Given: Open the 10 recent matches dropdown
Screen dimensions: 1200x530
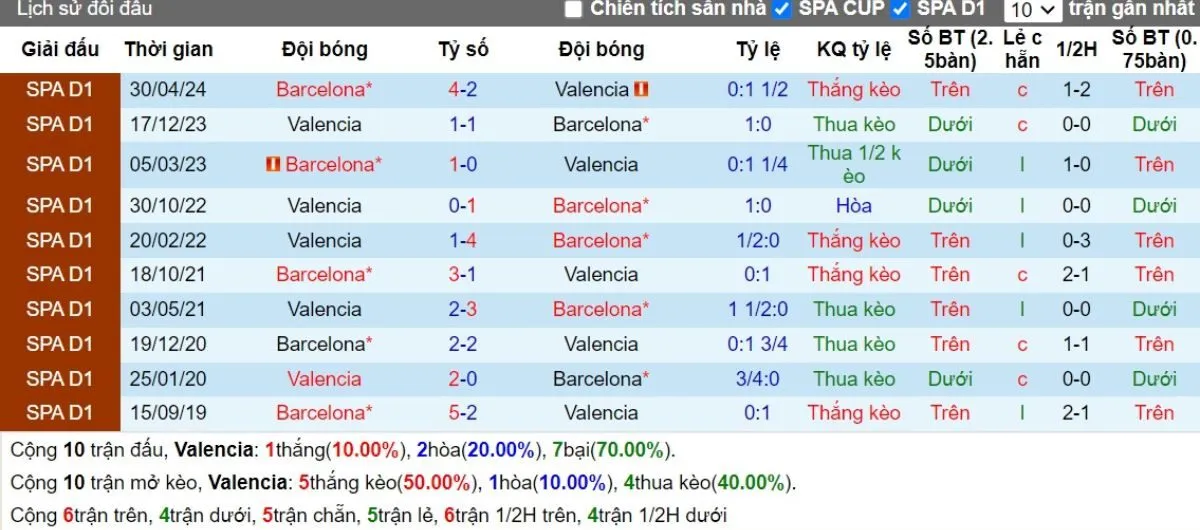Looking at the screenshot, I should click(x=1032, y=10).
